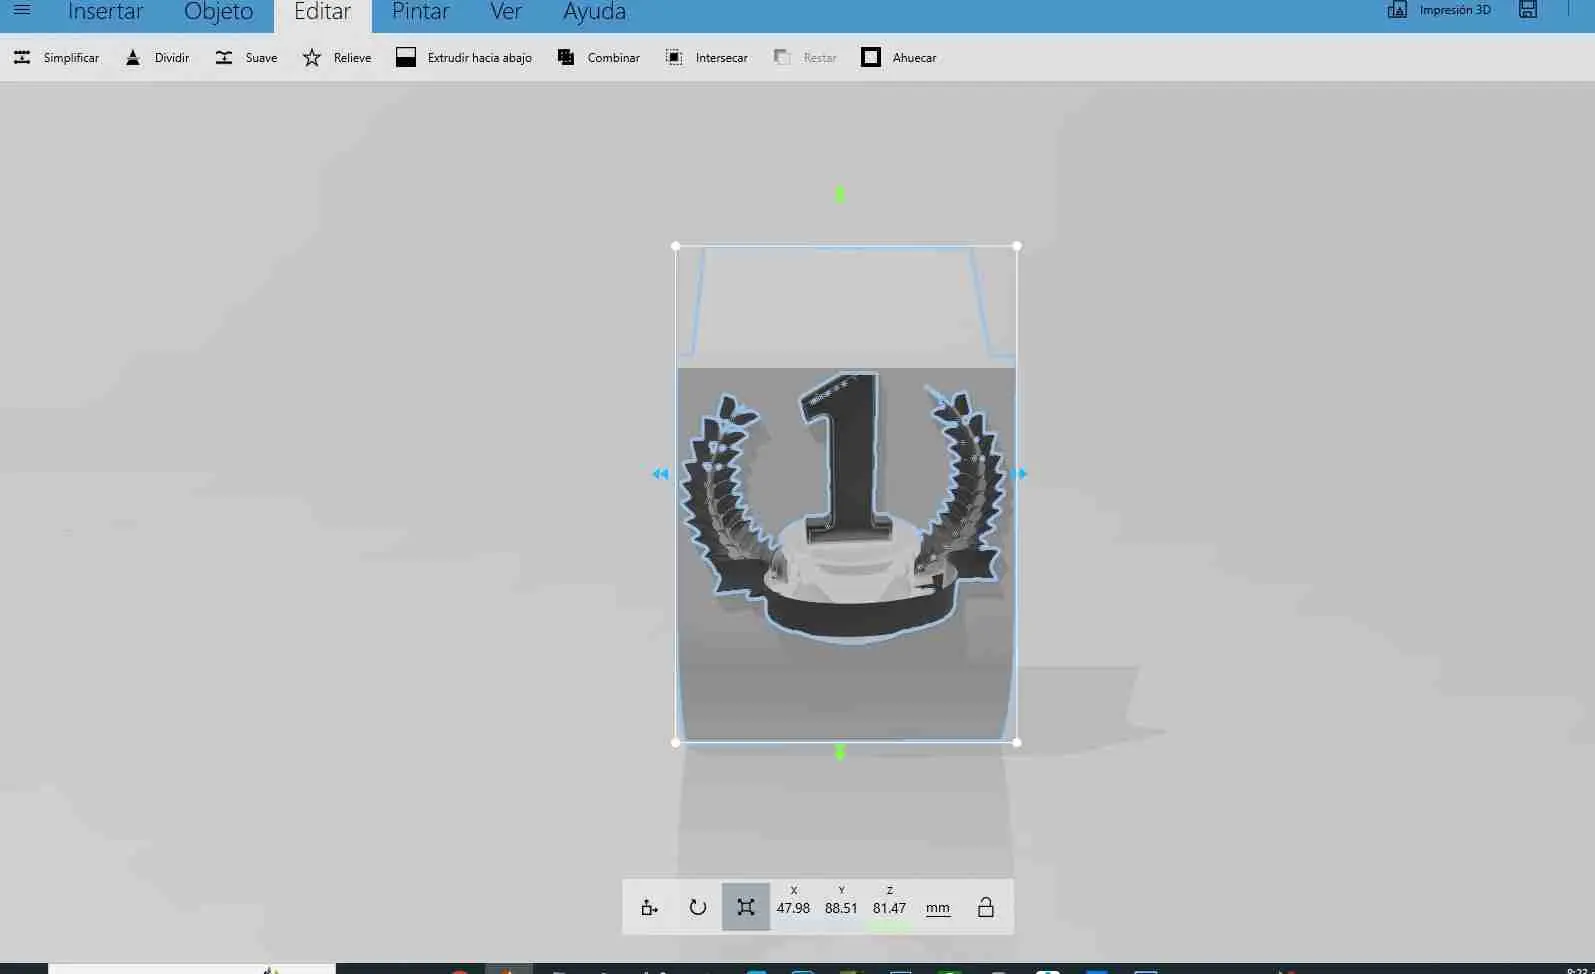The width and height of the screenshot is (1595, 974).
Task: Apply the Ahuecar hollow tool
Action: pos(898,58)
